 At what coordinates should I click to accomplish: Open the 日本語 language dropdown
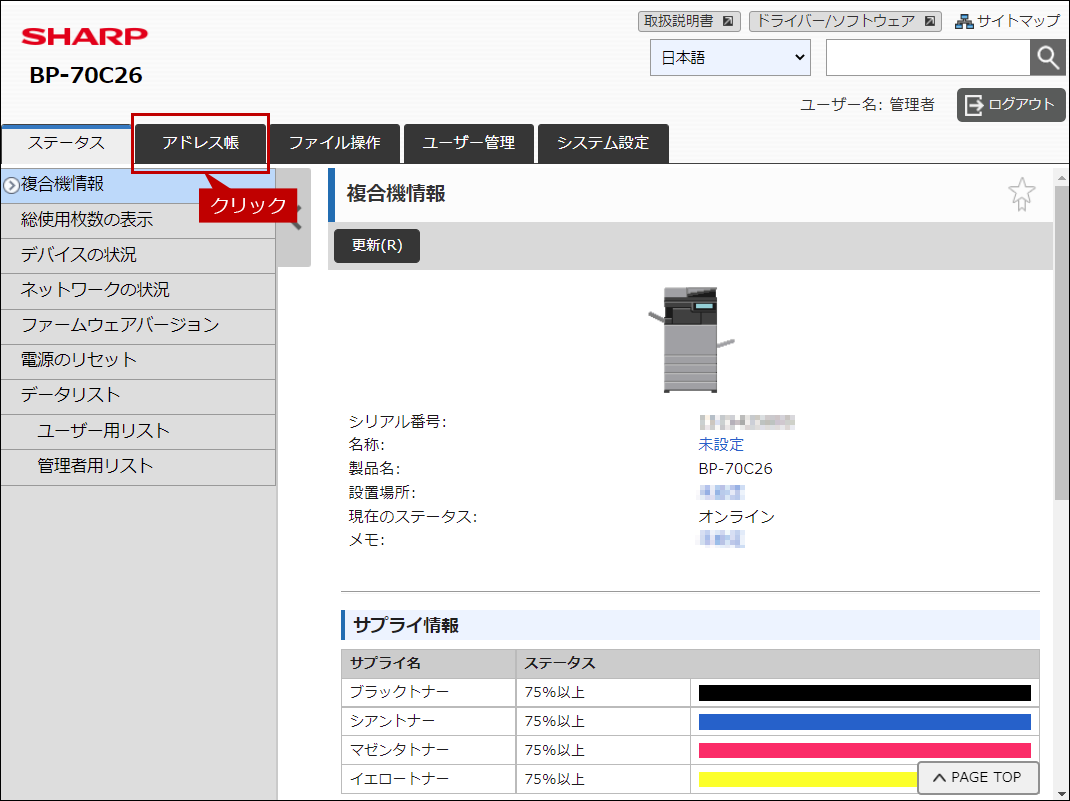[x=730, y=57]
